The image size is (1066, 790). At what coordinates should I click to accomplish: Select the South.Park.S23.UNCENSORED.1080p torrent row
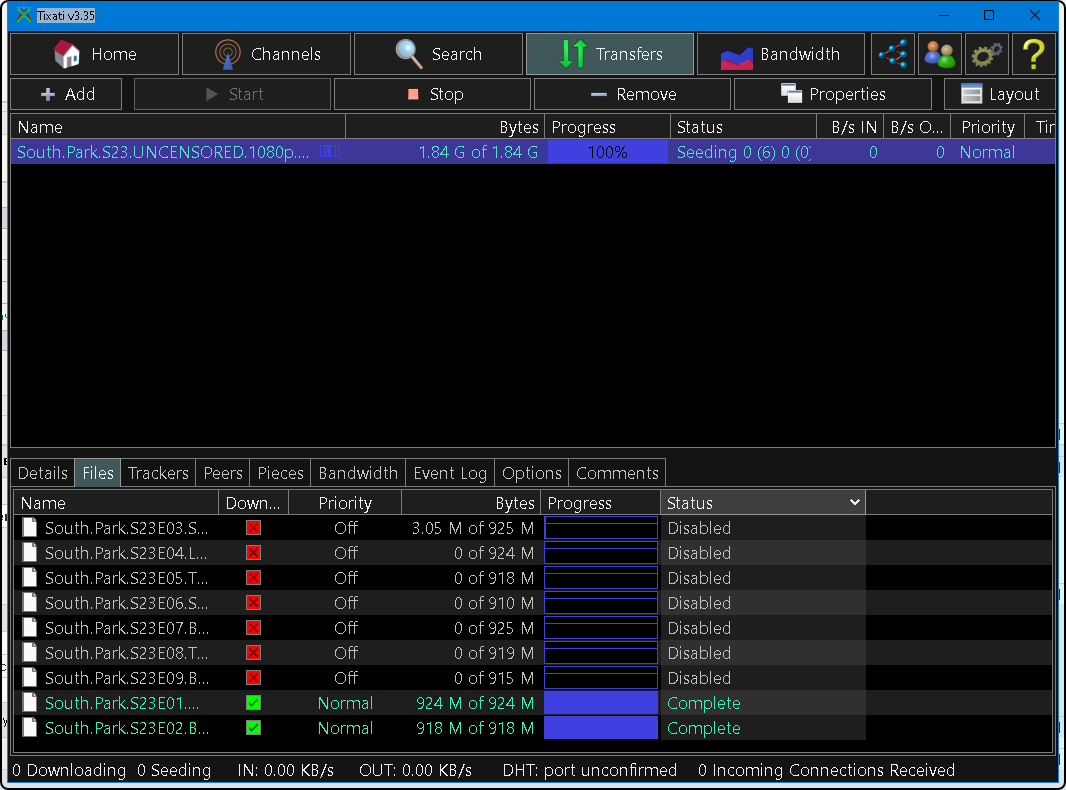(x=533, y=152)
